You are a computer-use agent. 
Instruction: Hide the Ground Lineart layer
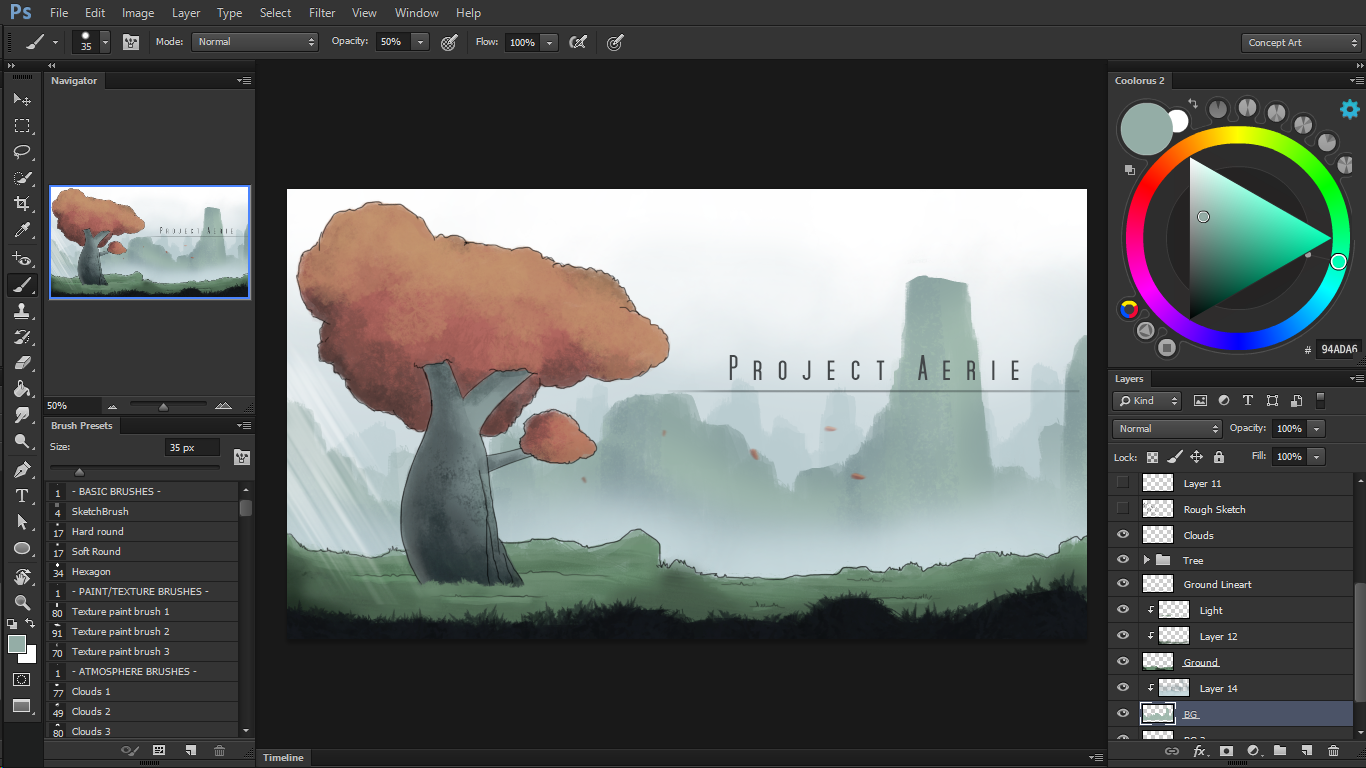1123,584
